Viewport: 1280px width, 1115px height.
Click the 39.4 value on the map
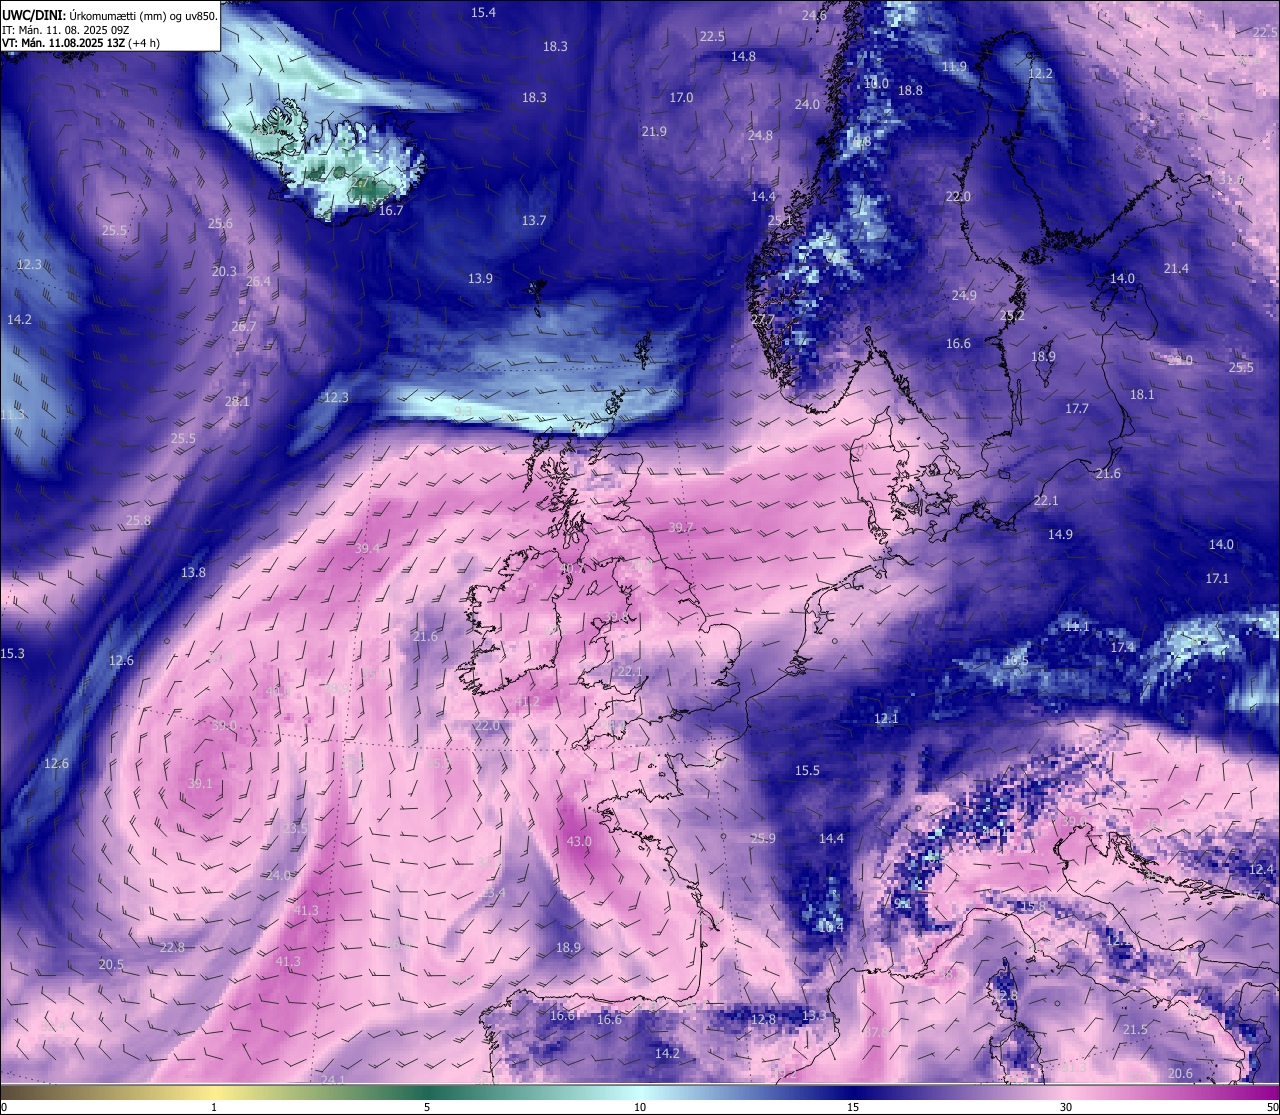(367, 548)
